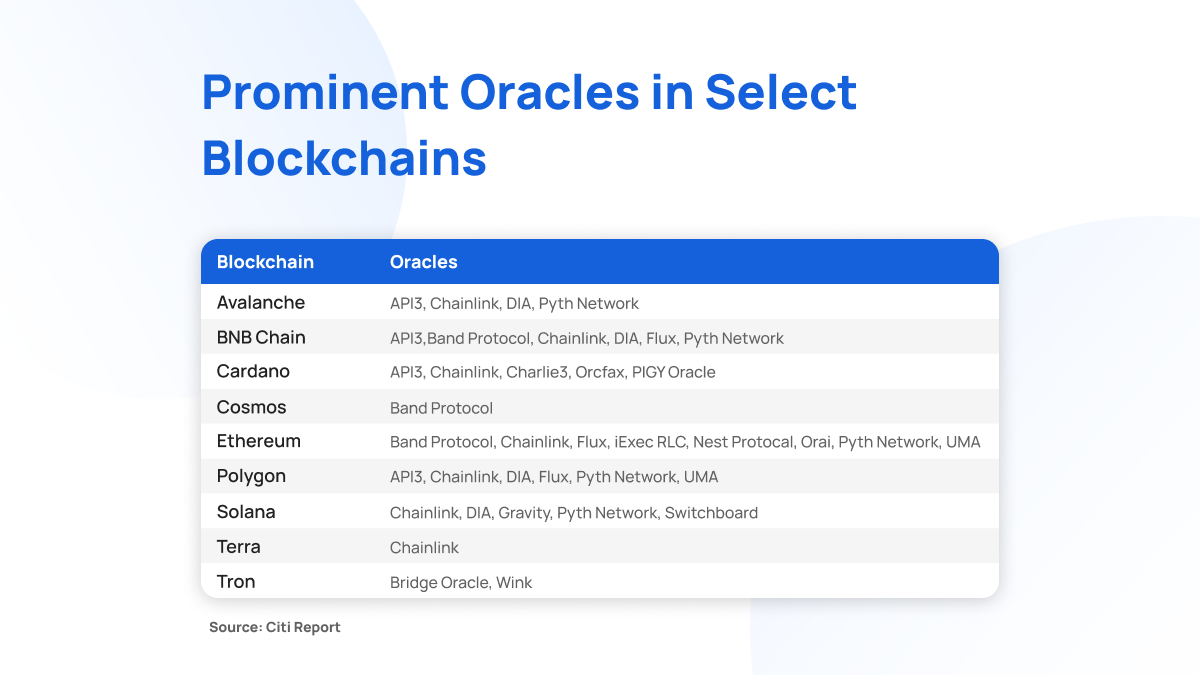Click the "Source: Citi Report" caption
1200x675 pixels.
275,627
